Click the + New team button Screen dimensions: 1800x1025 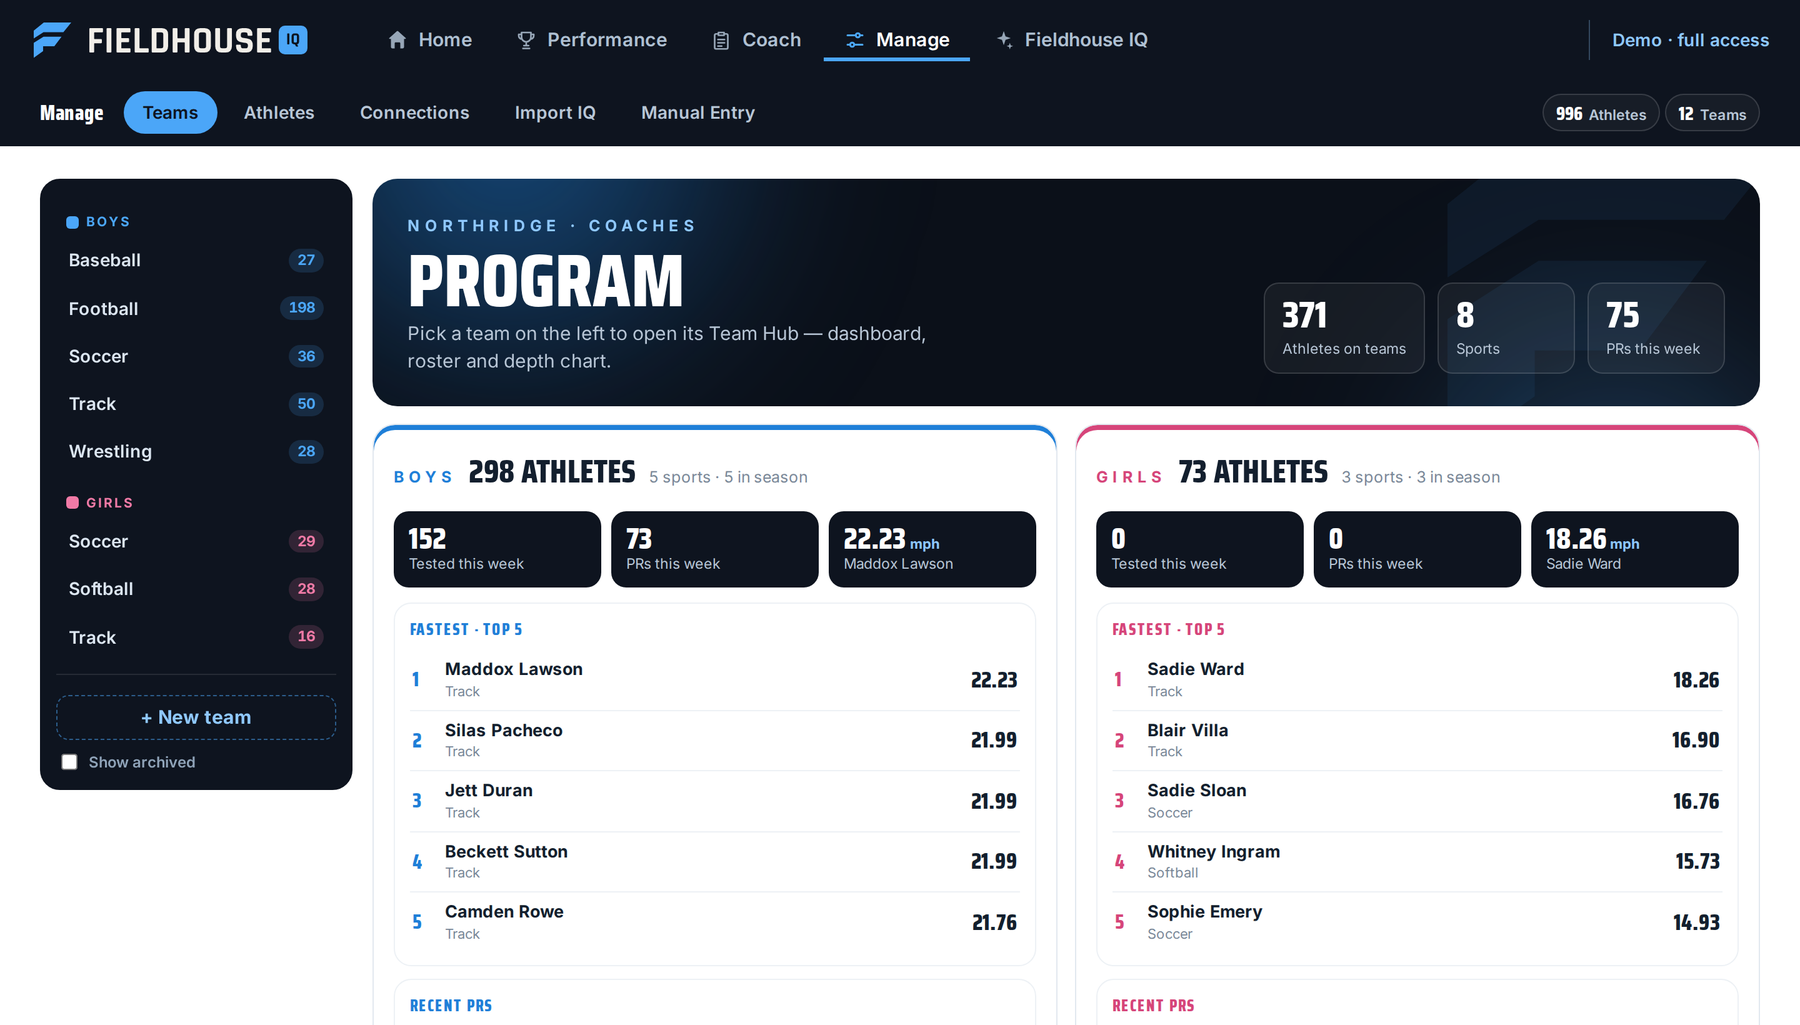click(x=196, y=717)
